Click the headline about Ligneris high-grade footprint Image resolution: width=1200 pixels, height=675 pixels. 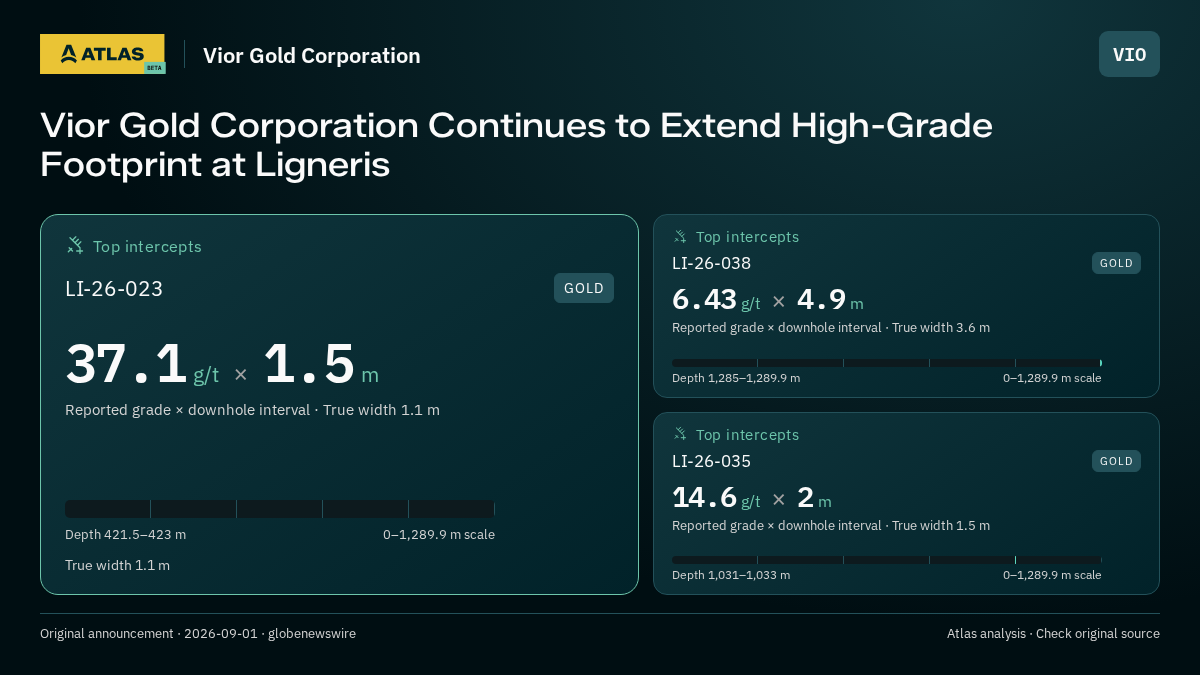(x=516, y=145)
